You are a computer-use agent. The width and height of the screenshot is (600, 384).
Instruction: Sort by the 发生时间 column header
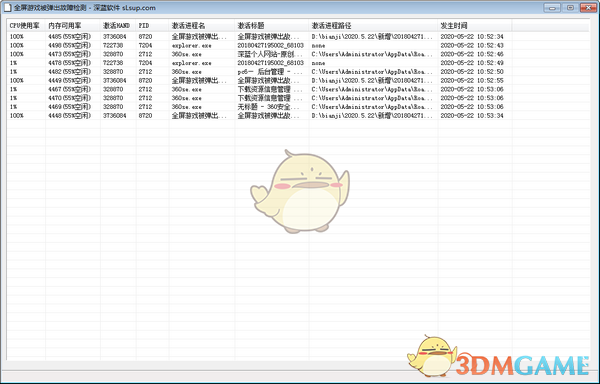pos(475,26)
